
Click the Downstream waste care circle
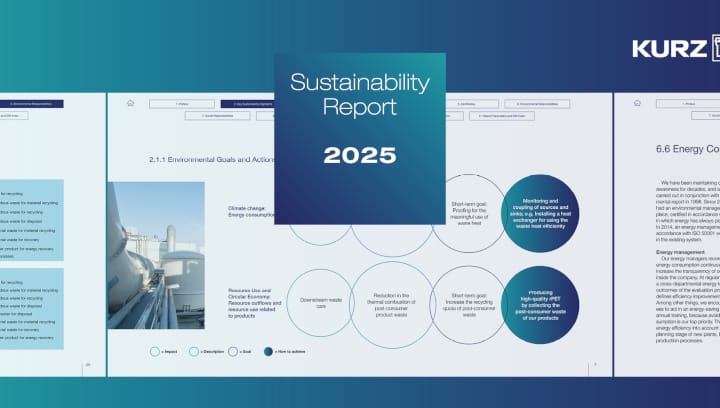321,303
